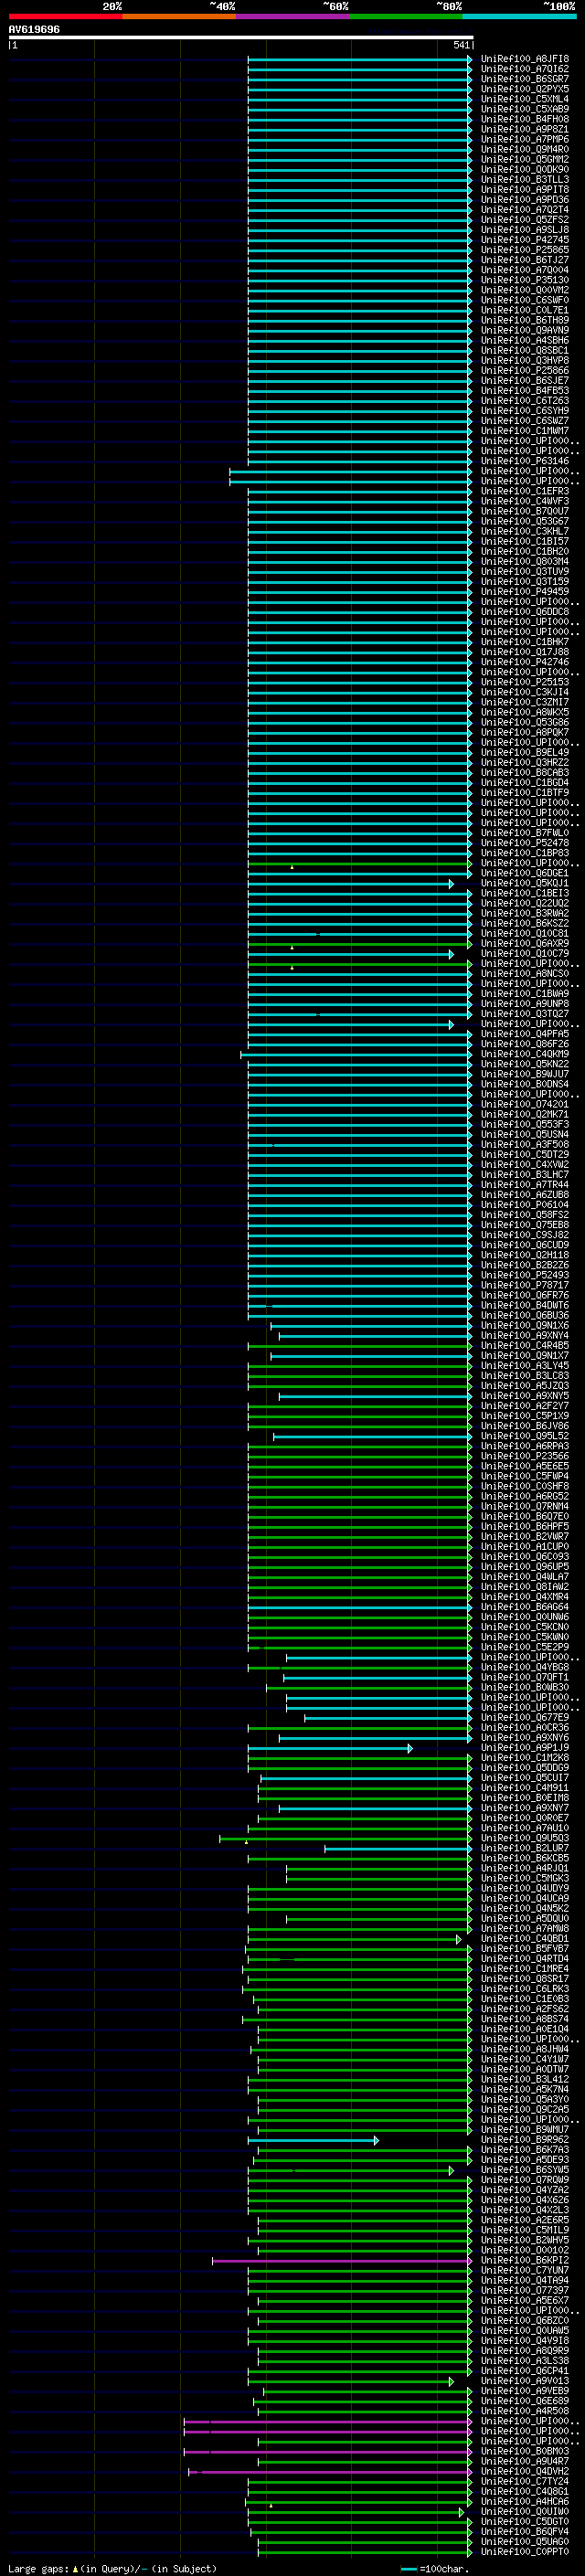Select the UniRef100_O77397 label
This screenshot has width=585, height=2576.
[x=525, y=2290]
